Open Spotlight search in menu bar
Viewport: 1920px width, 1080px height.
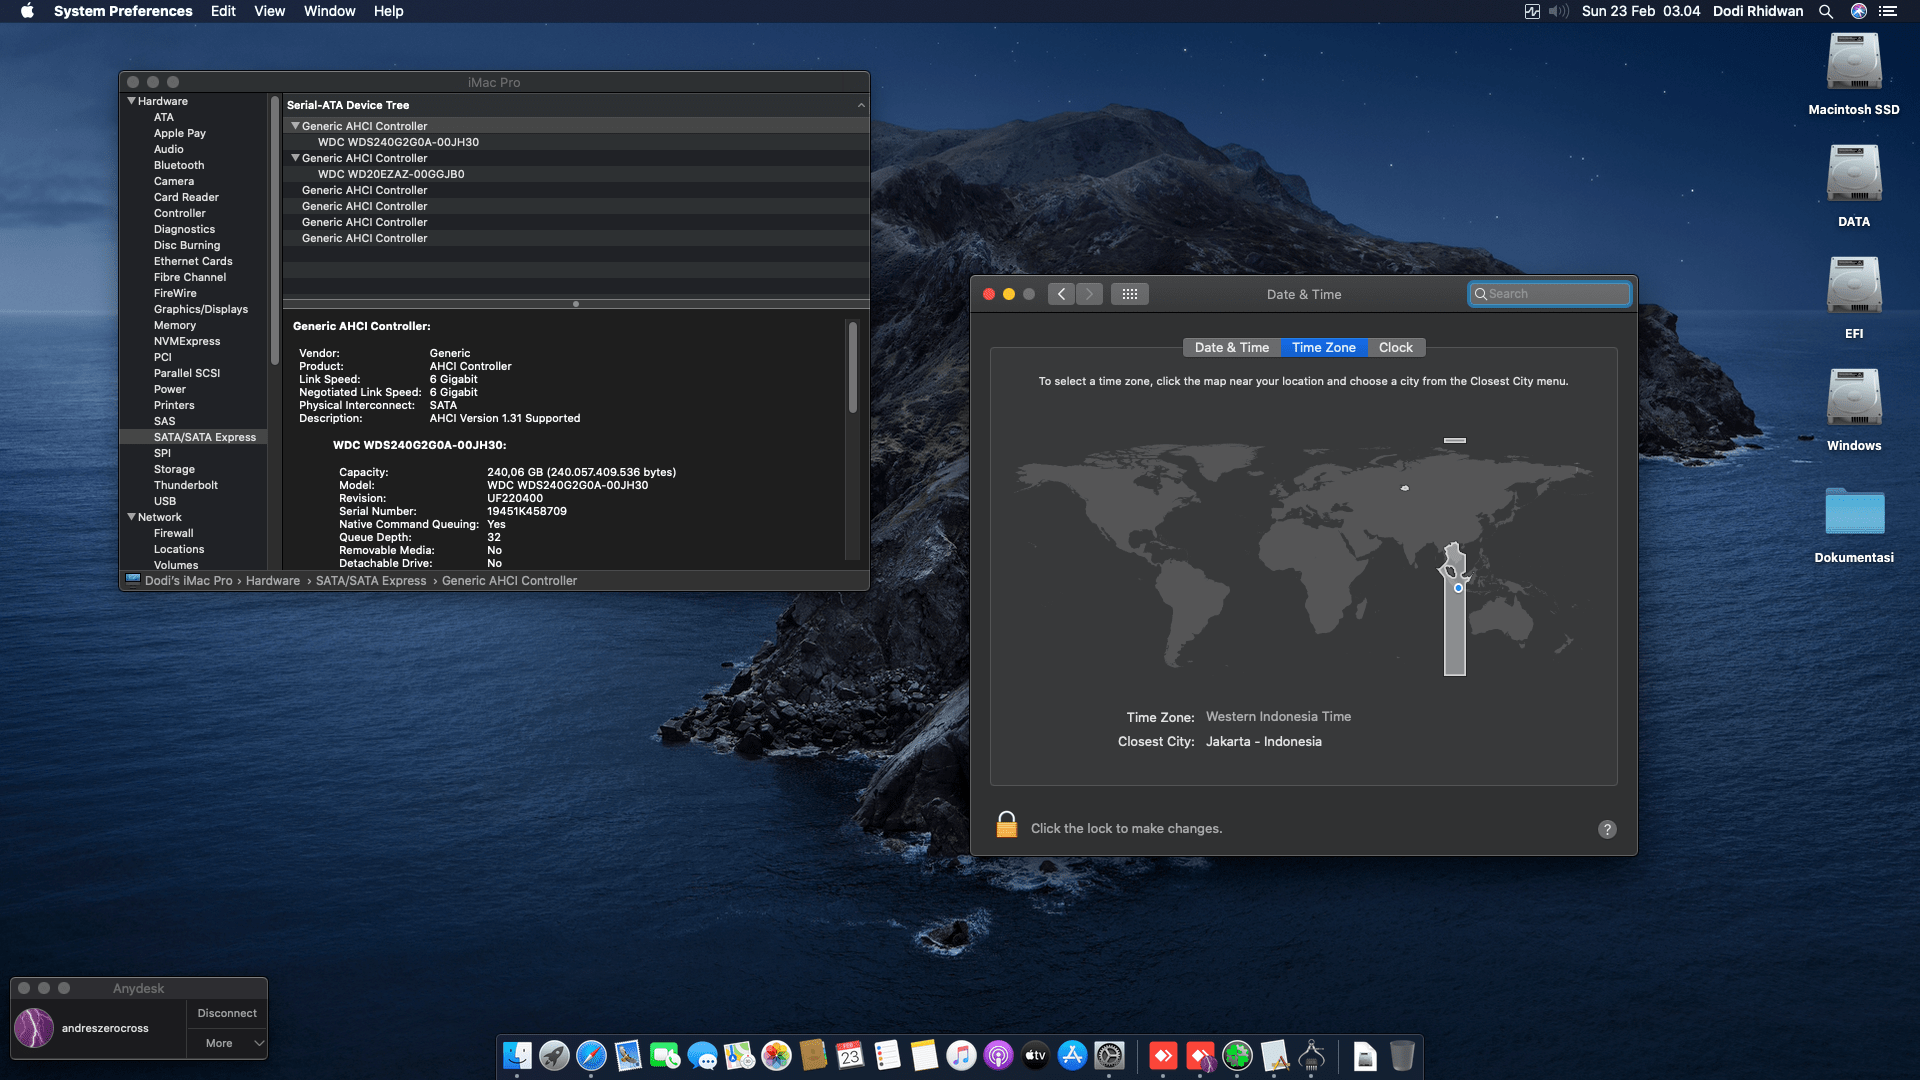1825,11
